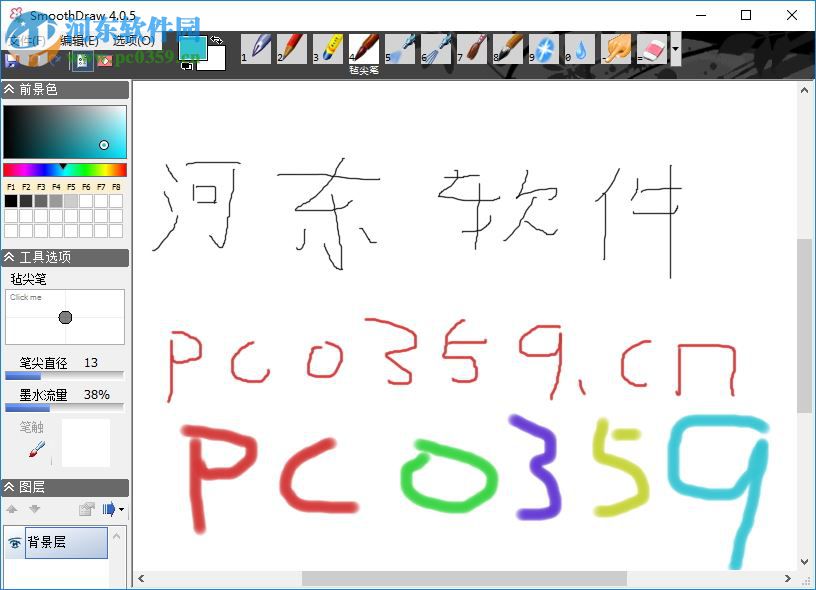Screen dimensions: 816x590
Task: Collapse the 工具选项 tool options panel
Action: [x=12, y=257]
